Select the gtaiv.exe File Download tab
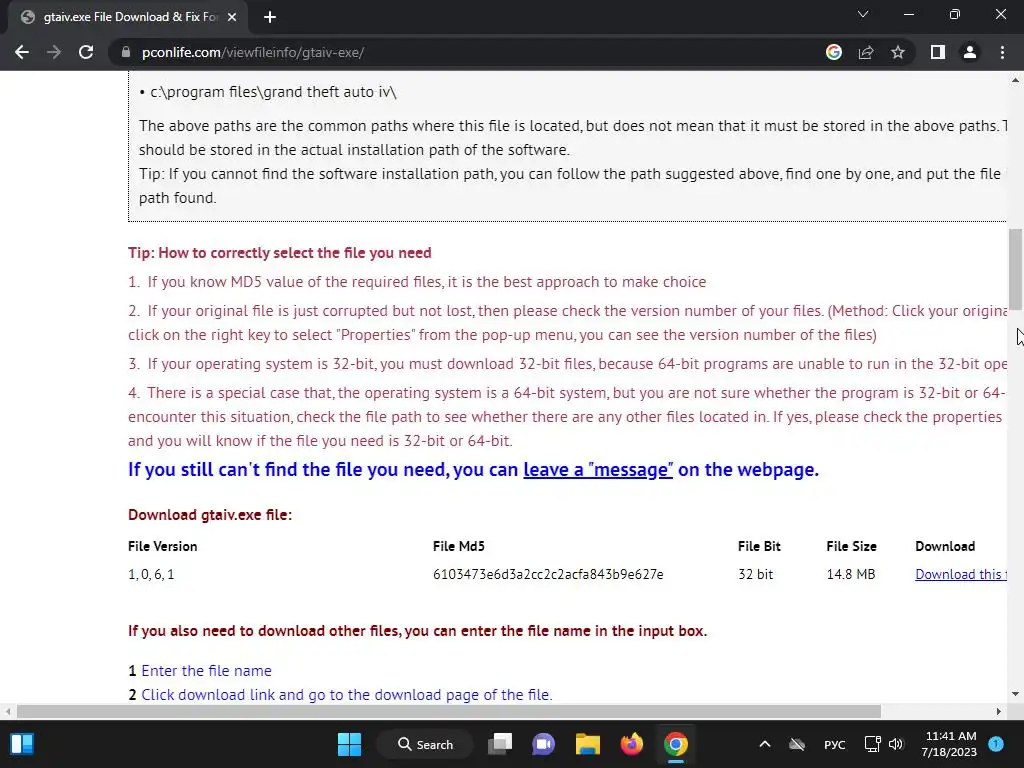The height and width of the screenshot is (768, 1024). pos(128,17)
